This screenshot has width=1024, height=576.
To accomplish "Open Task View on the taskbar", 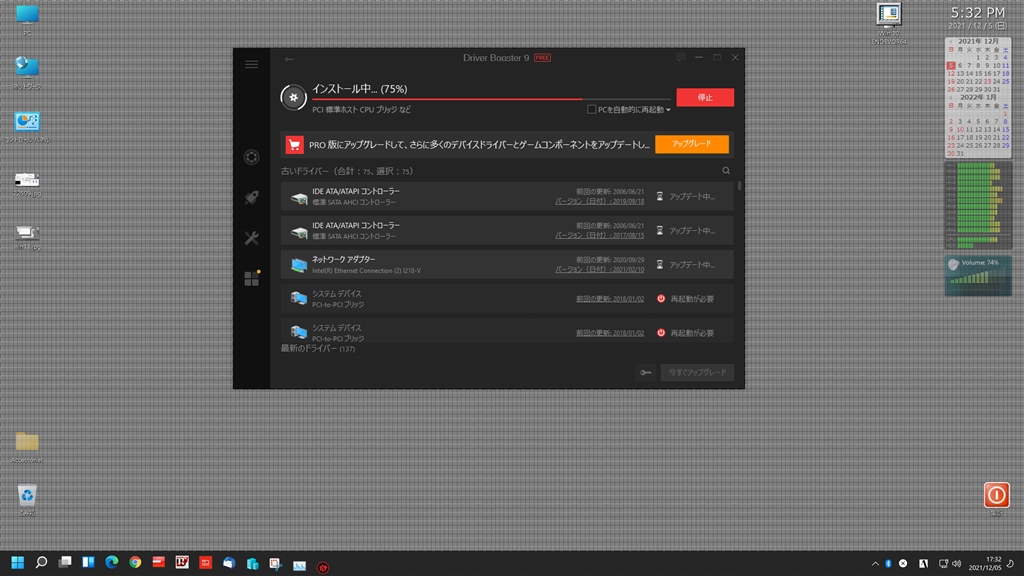I will [x=65, y=562].
